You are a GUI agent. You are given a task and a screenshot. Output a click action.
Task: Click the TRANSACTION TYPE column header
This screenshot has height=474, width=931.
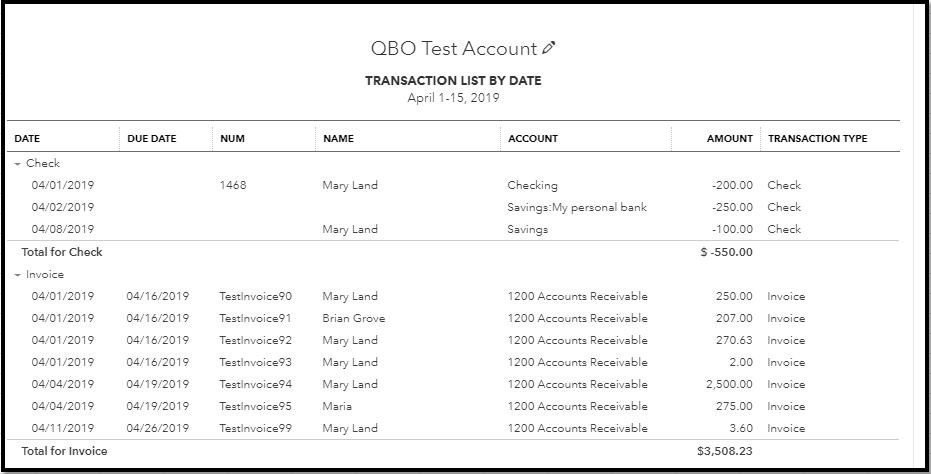tap(817, 139)
